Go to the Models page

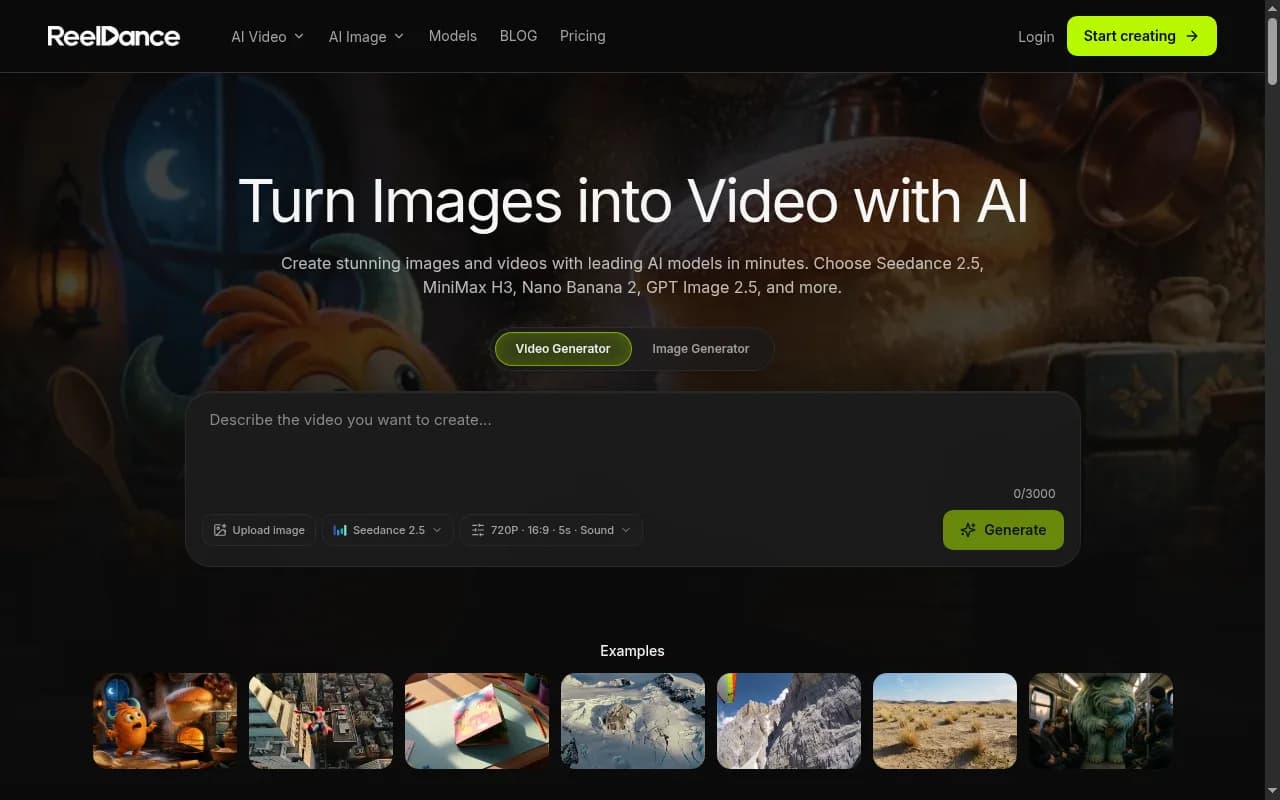coord(453,36)
